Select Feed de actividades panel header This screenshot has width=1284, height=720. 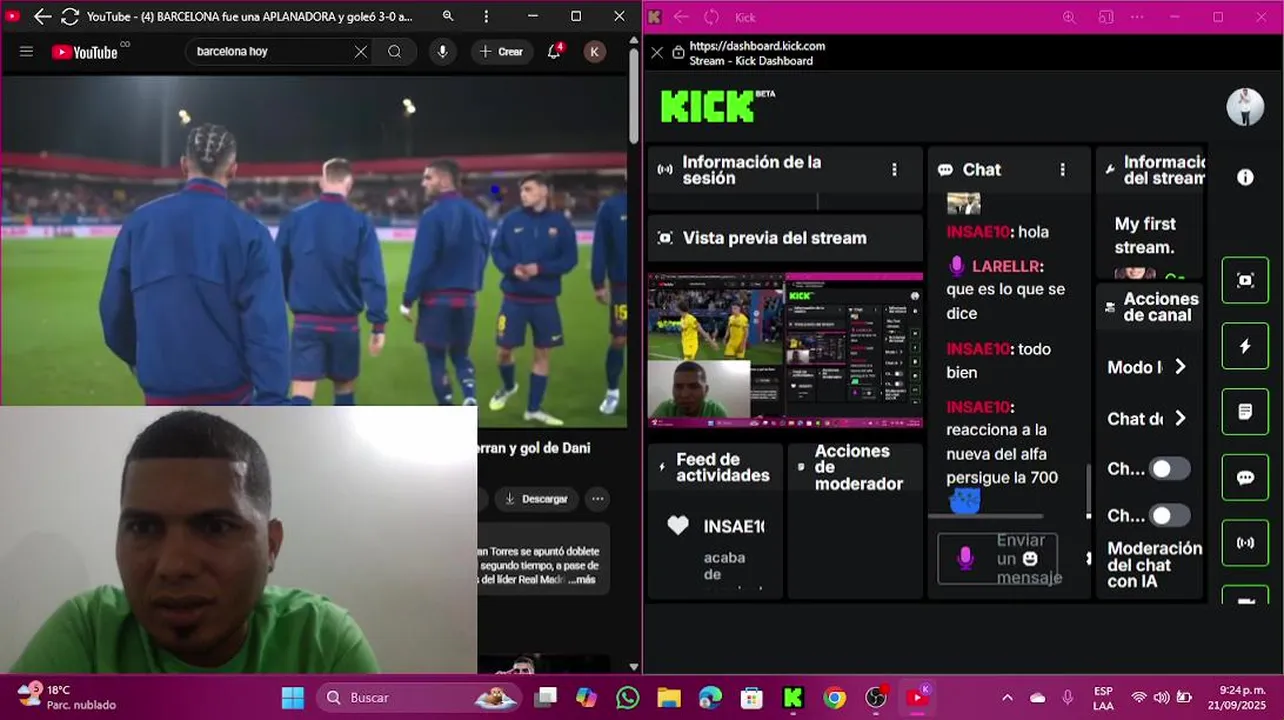[714, 467]
